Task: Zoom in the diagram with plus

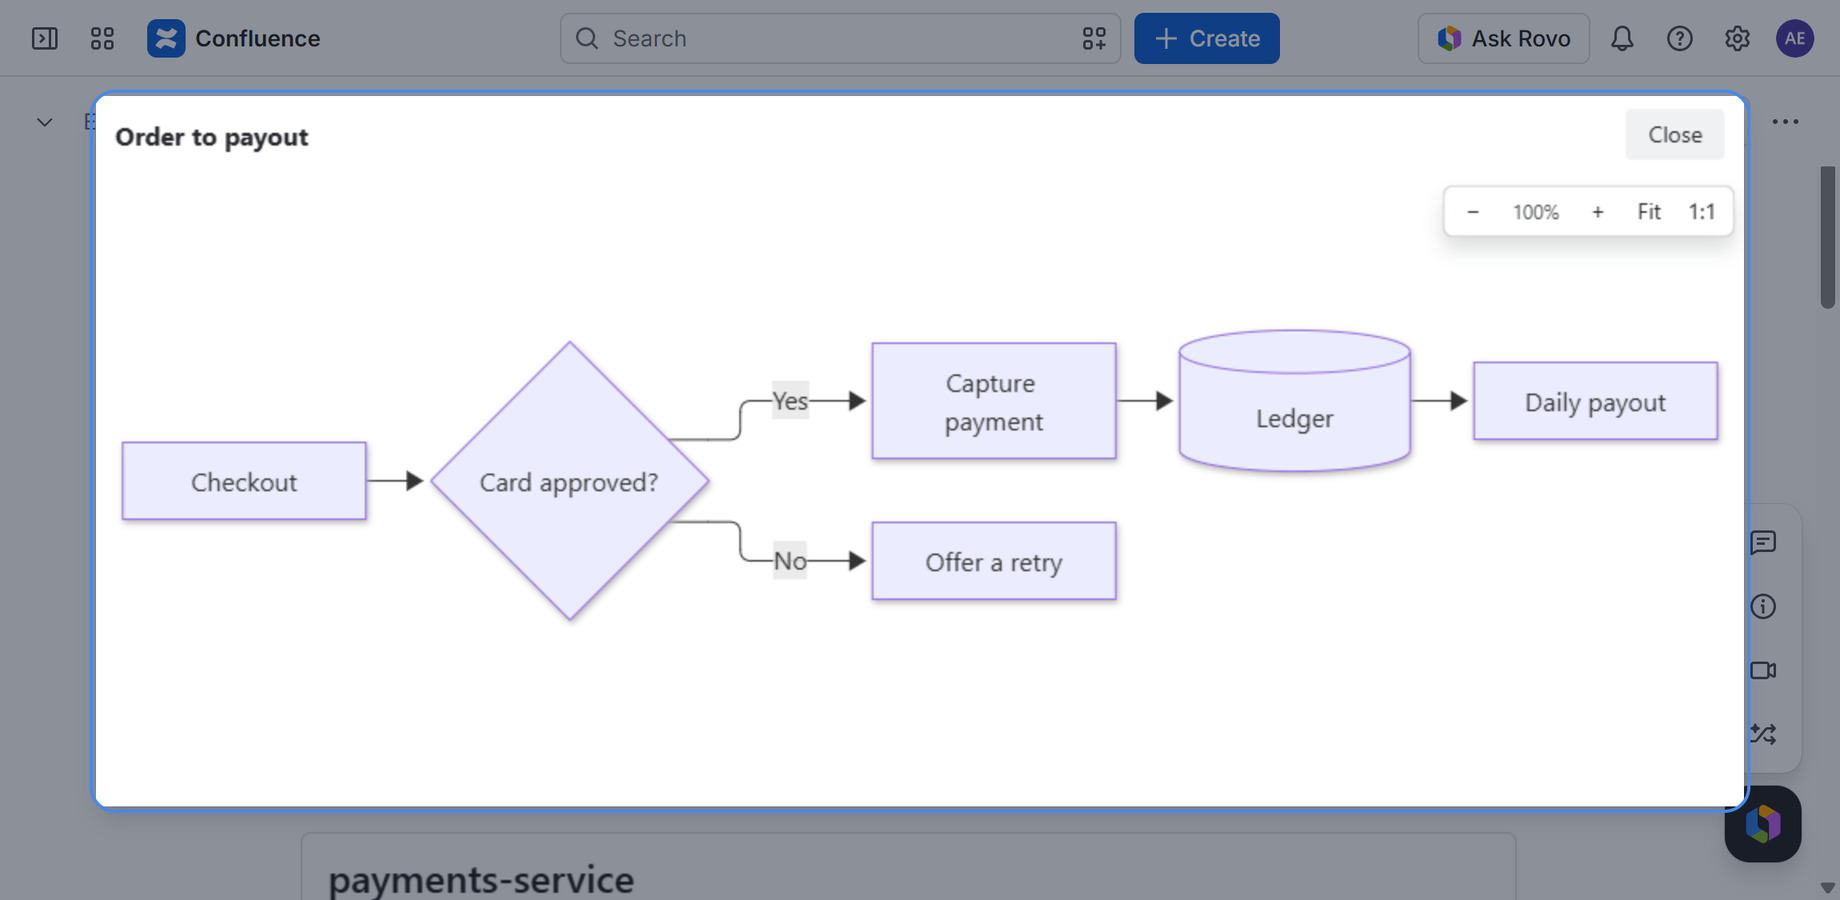Action: [1598, 211]
